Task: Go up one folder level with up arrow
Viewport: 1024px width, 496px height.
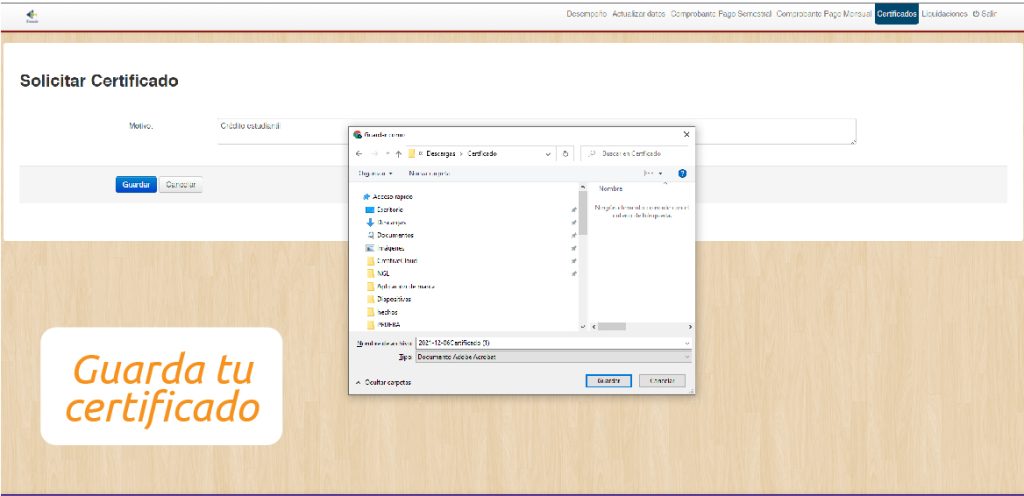Action: click(x=398, y=153)
